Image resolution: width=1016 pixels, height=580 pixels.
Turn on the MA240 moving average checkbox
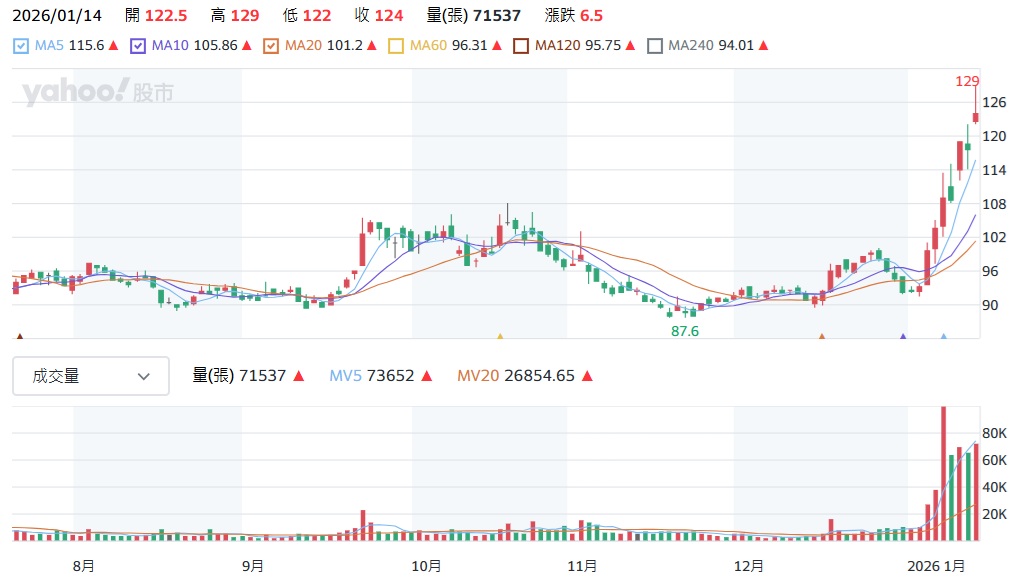655,46
